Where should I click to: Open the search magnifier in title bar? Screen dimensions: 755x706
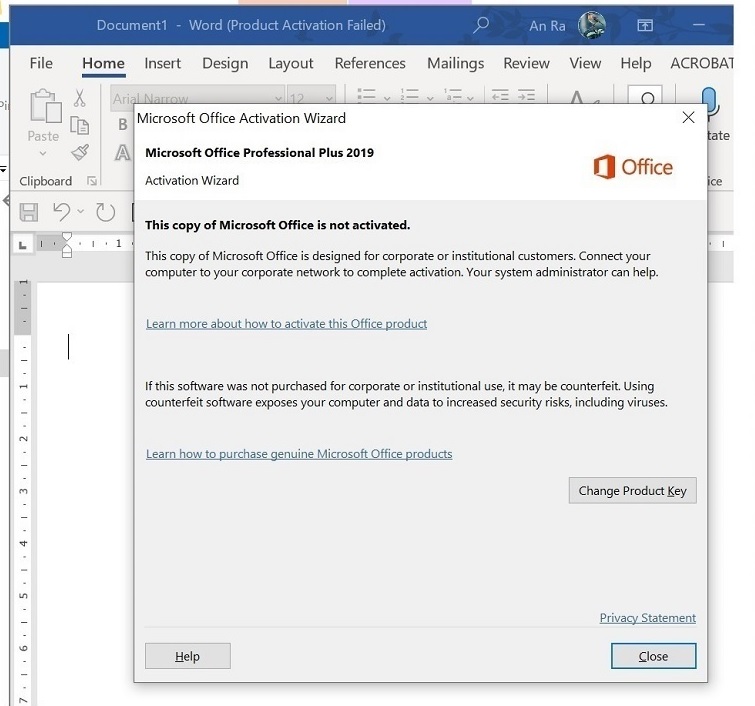481,25
